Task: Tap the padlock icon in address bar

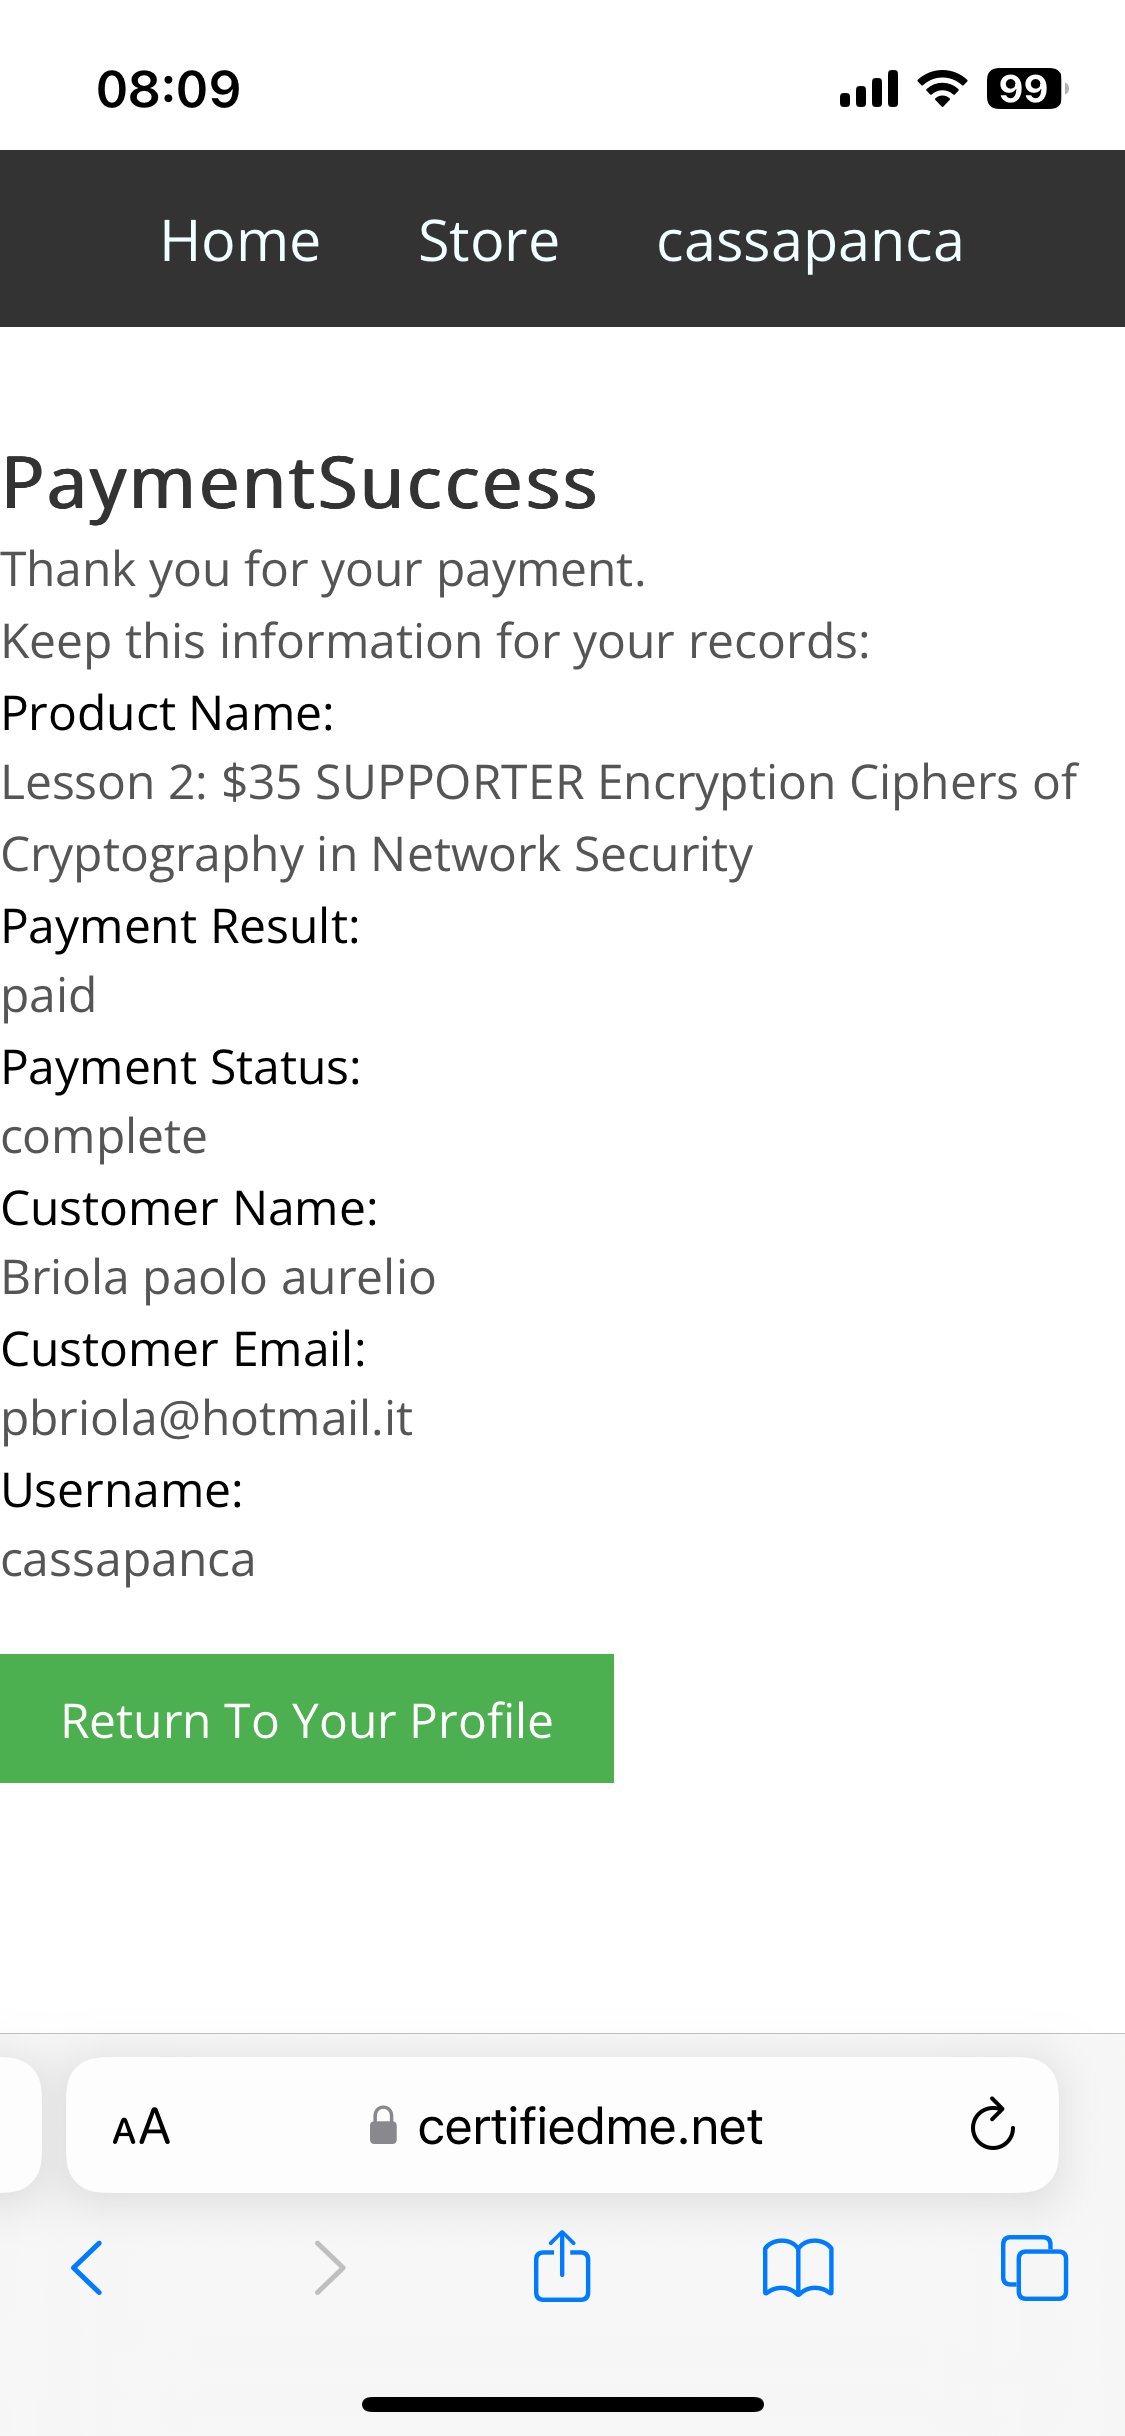Action: coord(383,2125)
